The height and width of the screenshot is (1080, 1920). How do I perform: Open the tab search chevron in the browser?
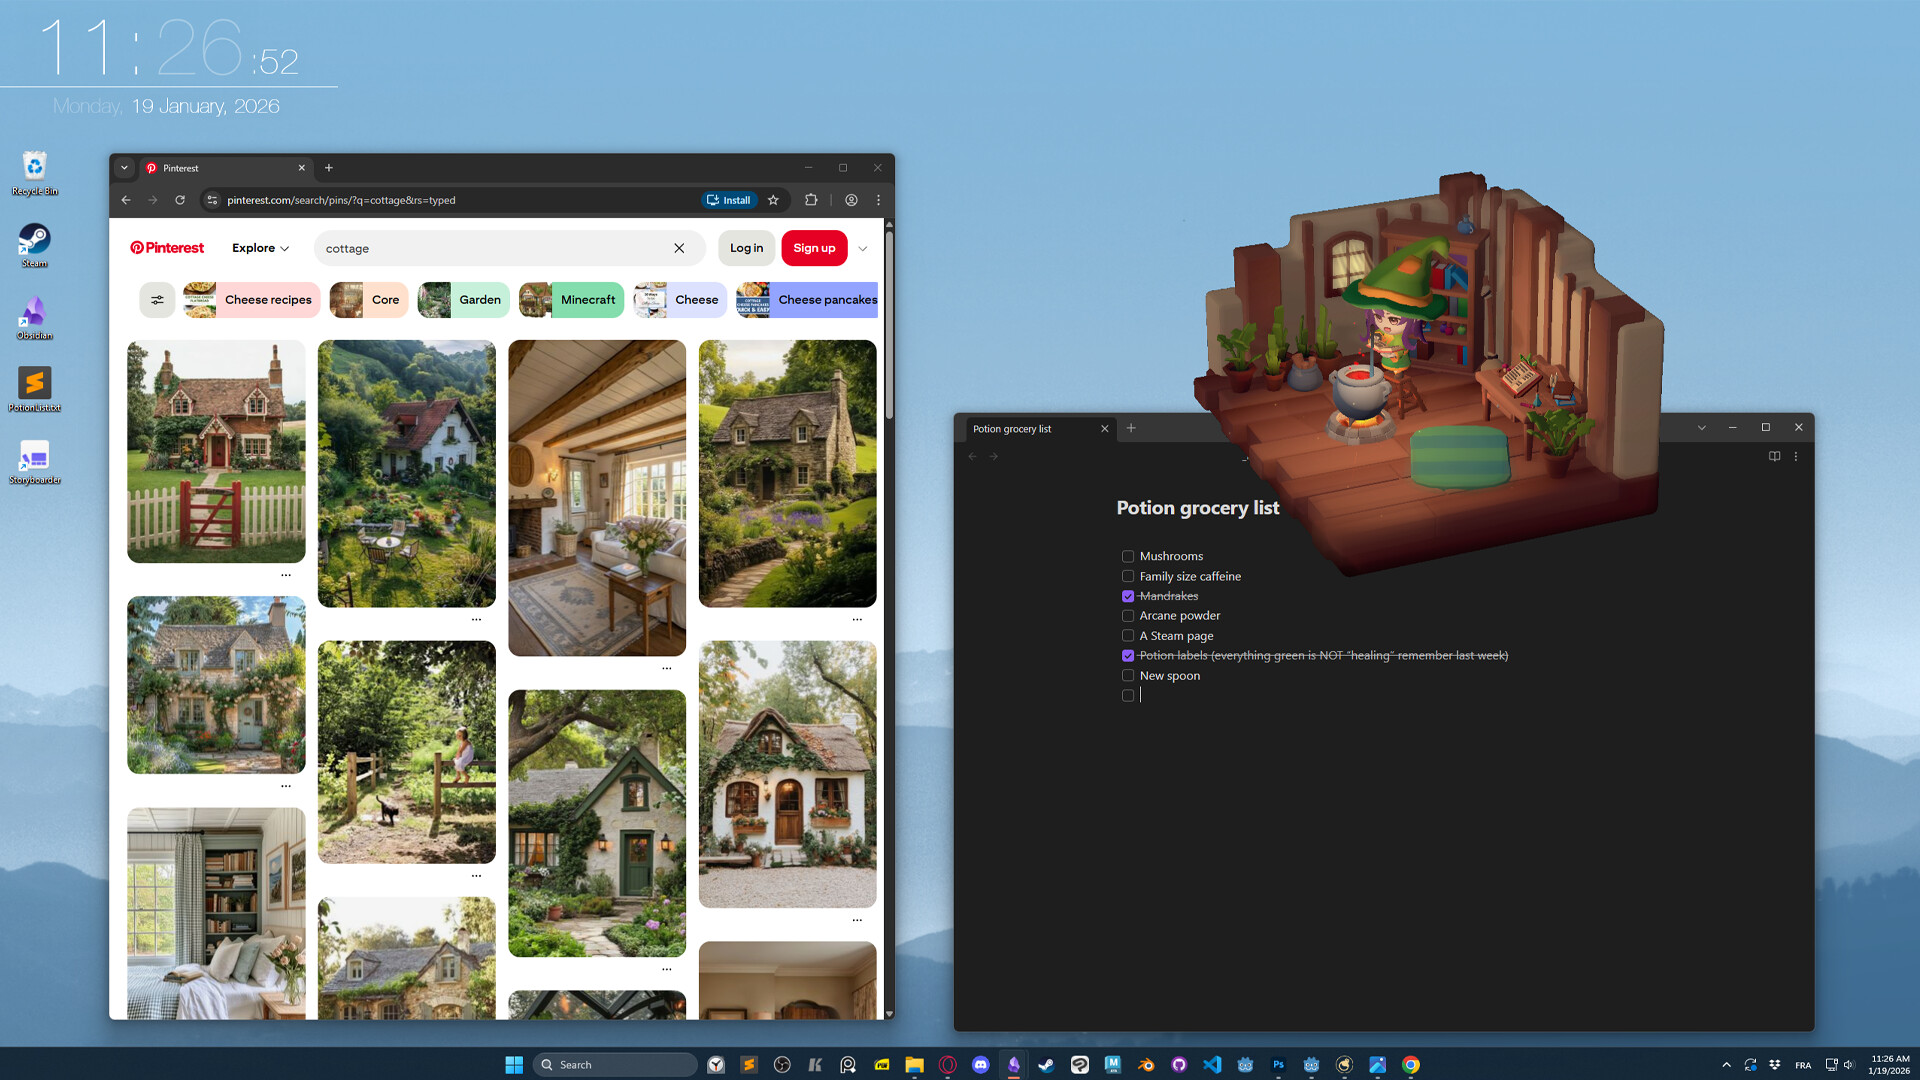pyautogui.click(x=125, y=168)
